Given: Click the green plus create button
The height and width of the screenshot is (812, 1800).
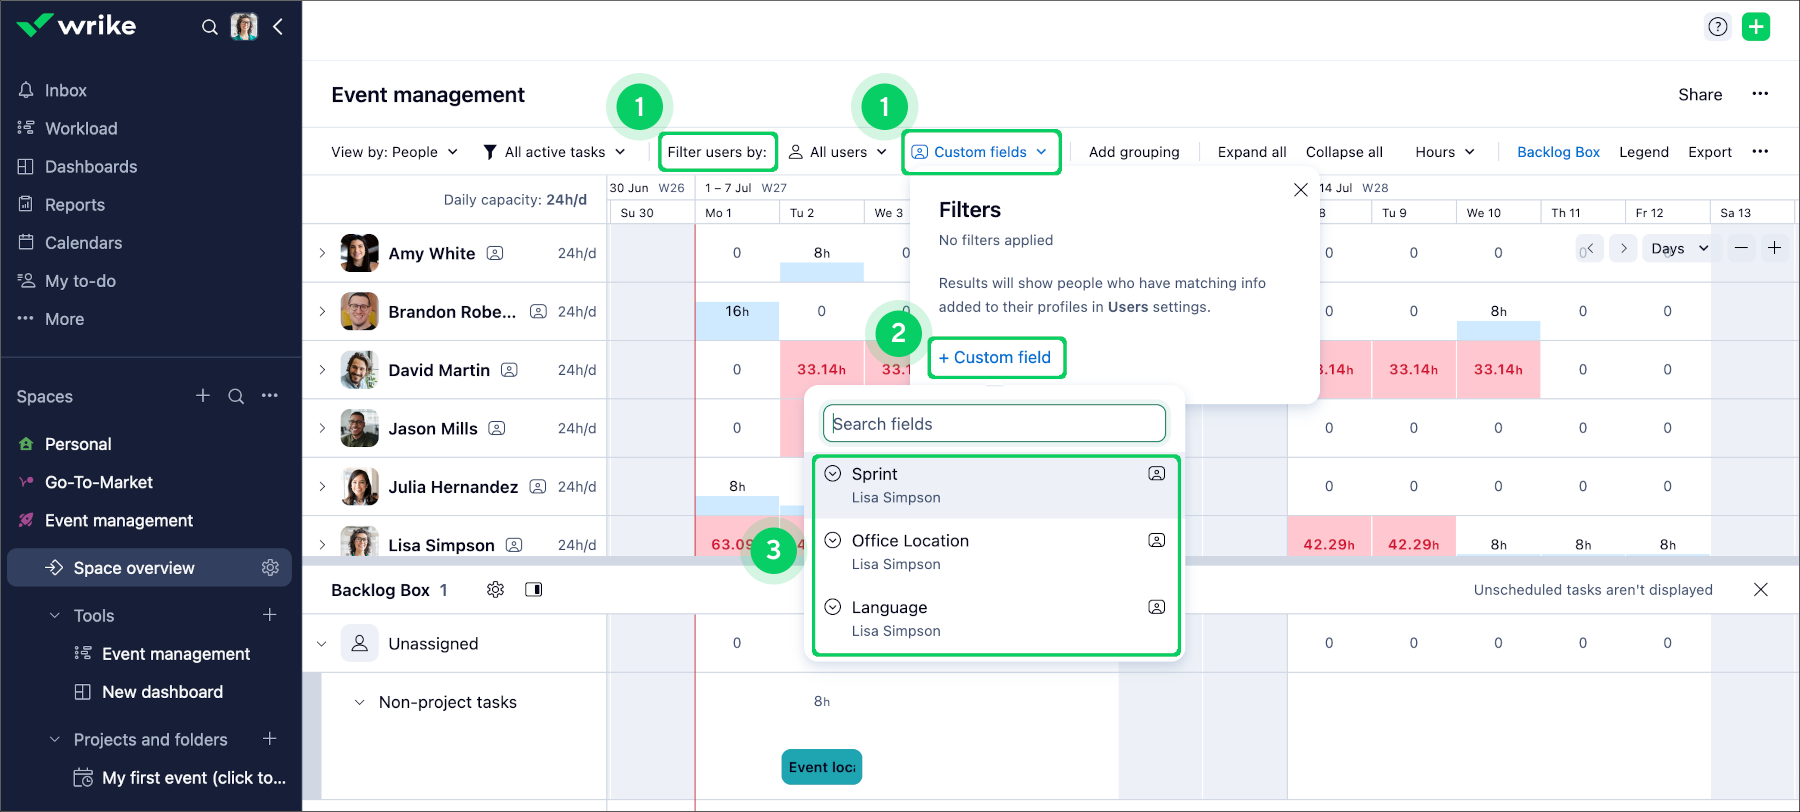Looking at the screenshot, I should 1756,27.
